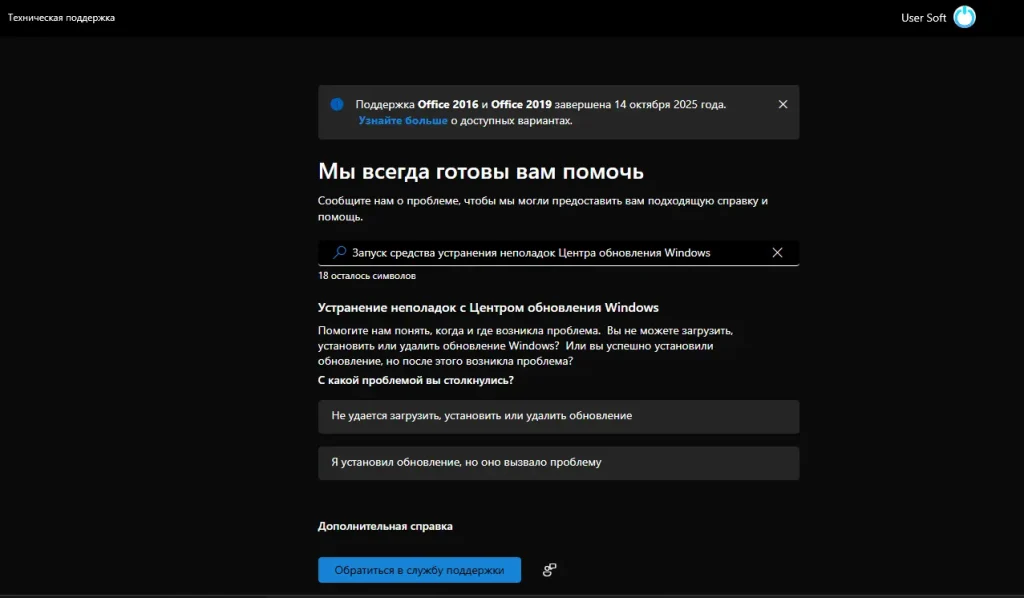Click the "User Soft" account name
Screen dimensions: 1024x598
[x=923, y=18]
